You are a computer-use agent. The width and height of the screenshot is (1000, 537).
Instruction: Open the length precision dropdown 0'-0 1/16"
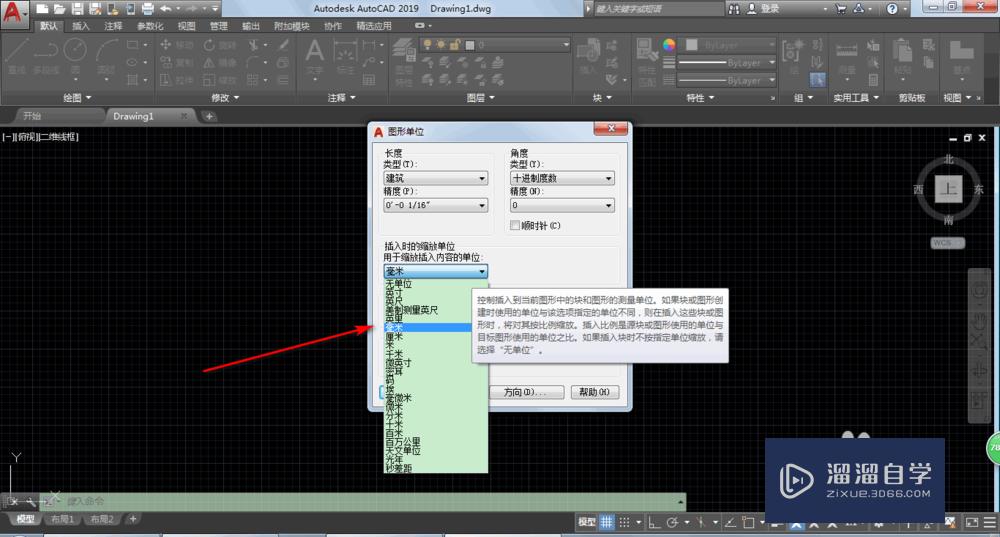pyautogui.click(x=436, y=205)
